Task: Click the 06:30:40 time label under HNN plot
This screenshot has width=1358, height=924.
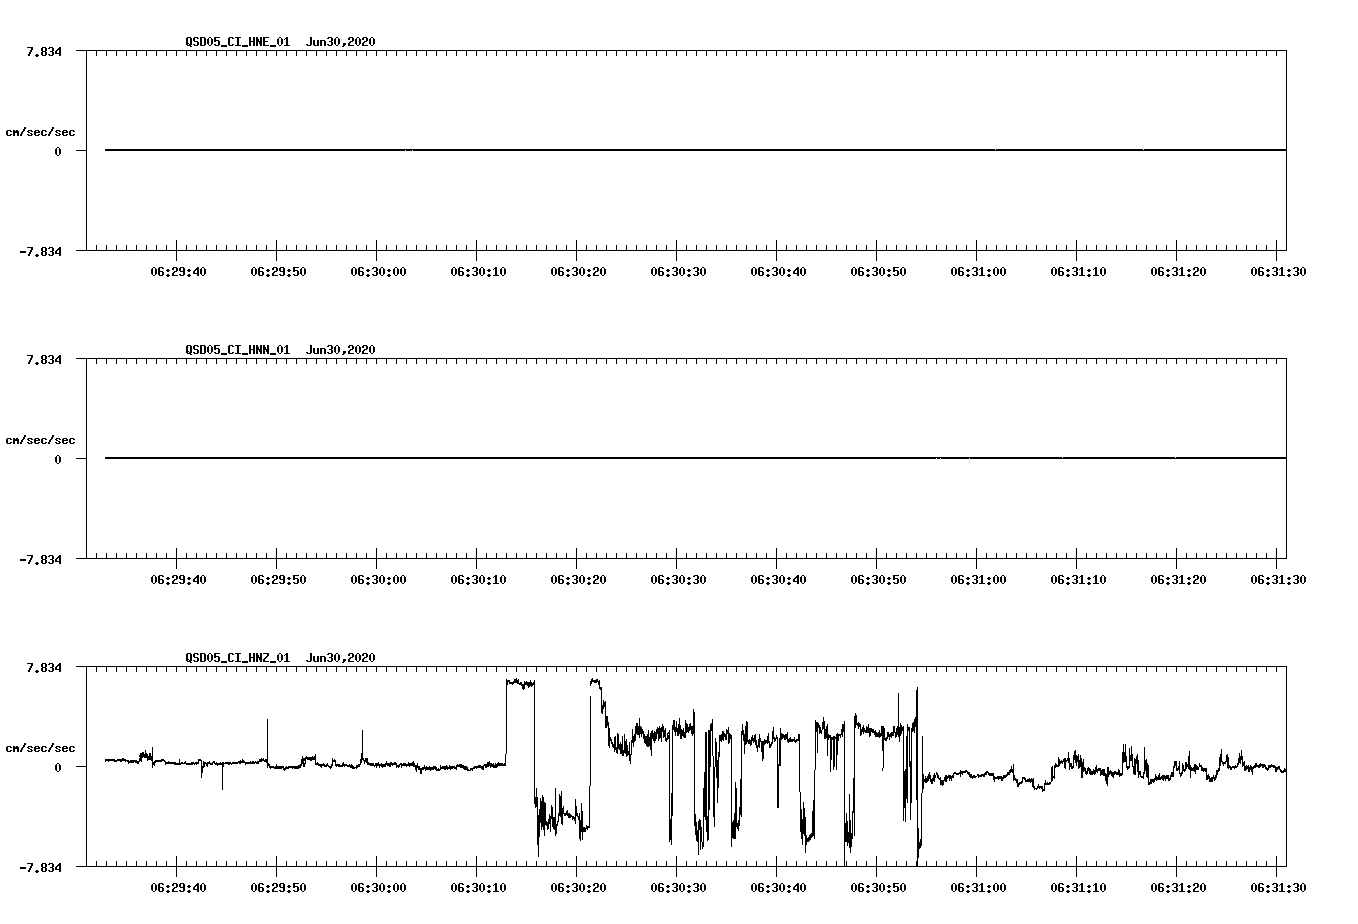Action: pyautogui.click(x=778, y=579)
